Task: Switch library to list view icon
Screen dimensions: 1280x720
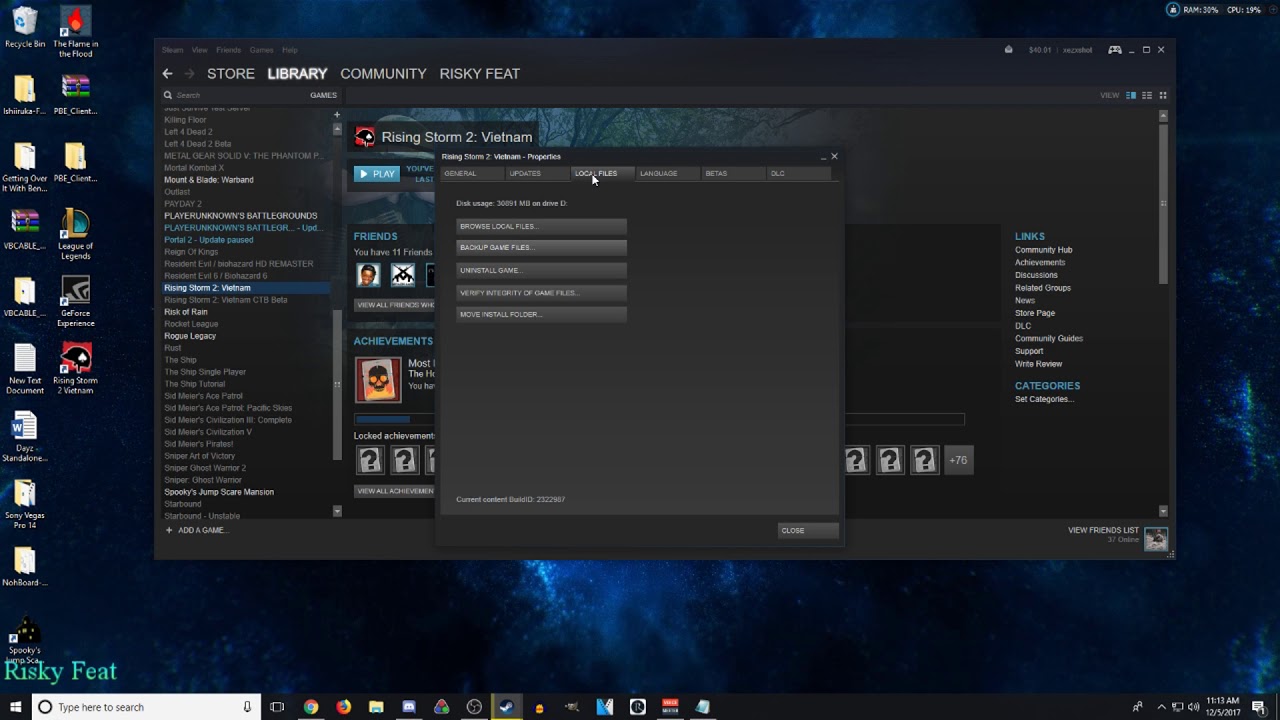Action: tap(1147, 95)
